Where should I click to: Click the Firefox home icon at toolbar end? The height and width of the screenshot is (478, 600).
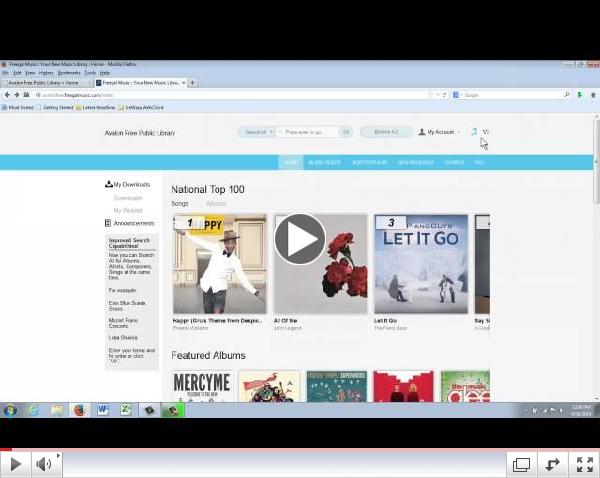pos(593,95)
